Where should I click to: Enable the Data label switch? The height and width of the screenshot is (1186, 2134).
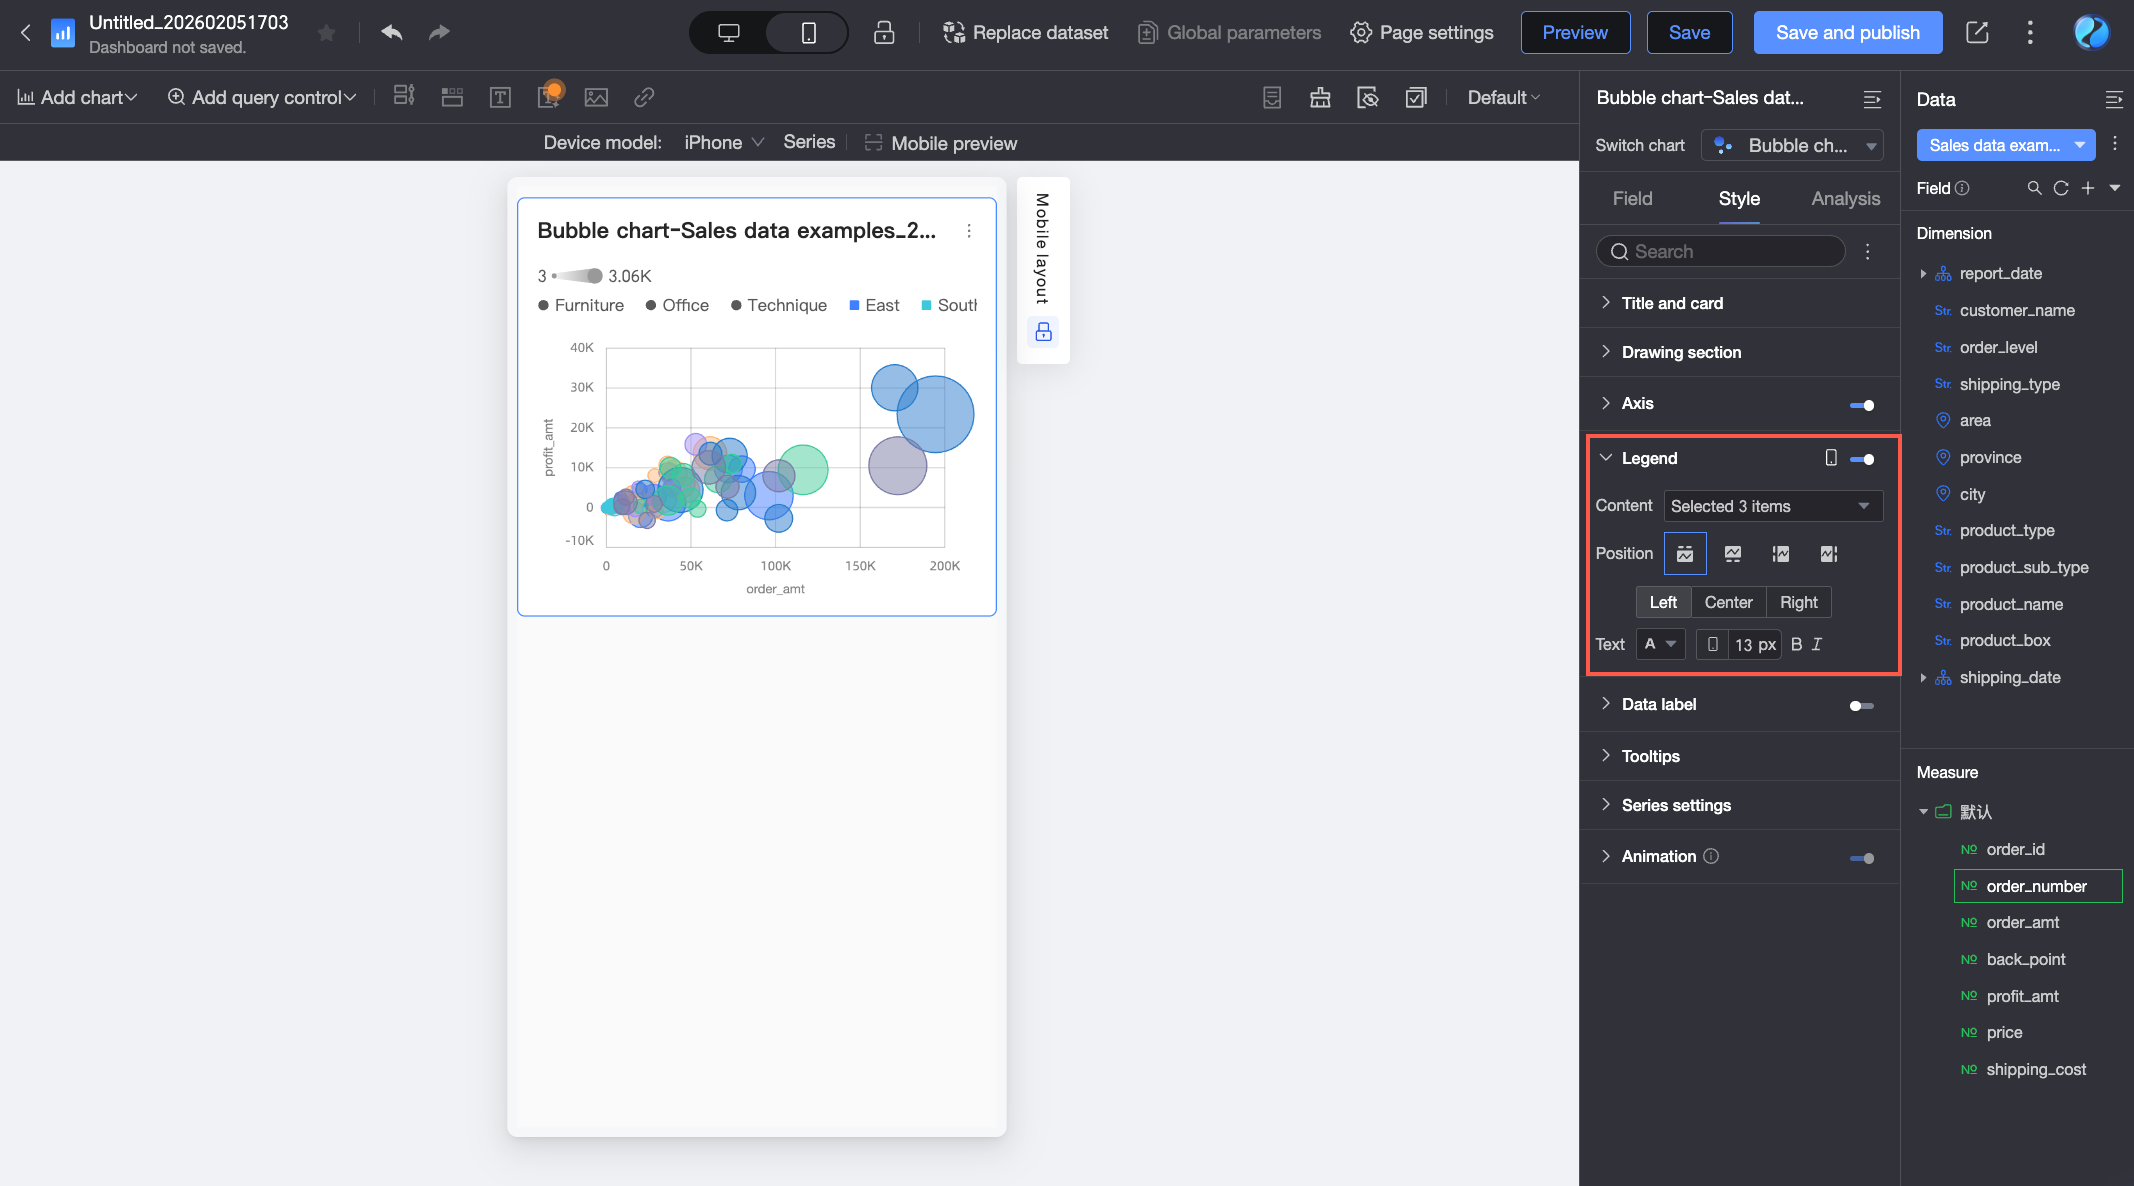(1861, 706)
